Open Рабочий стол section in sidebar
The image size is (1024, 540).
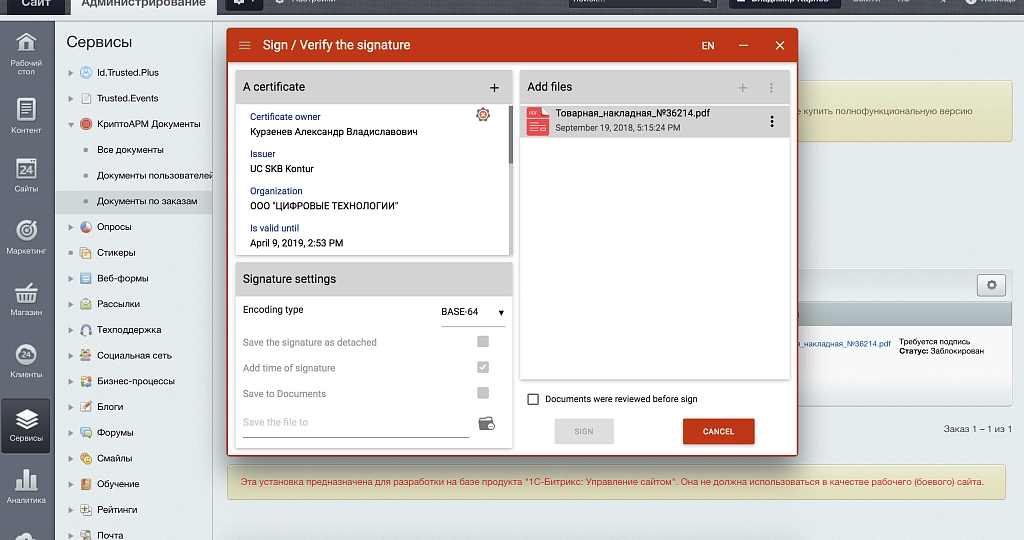point(26,54)
